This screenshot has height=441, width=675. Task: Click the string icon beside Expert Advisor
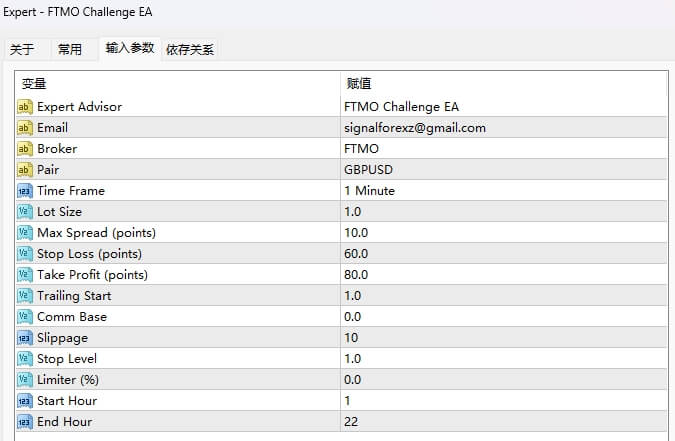click(25, 106)
